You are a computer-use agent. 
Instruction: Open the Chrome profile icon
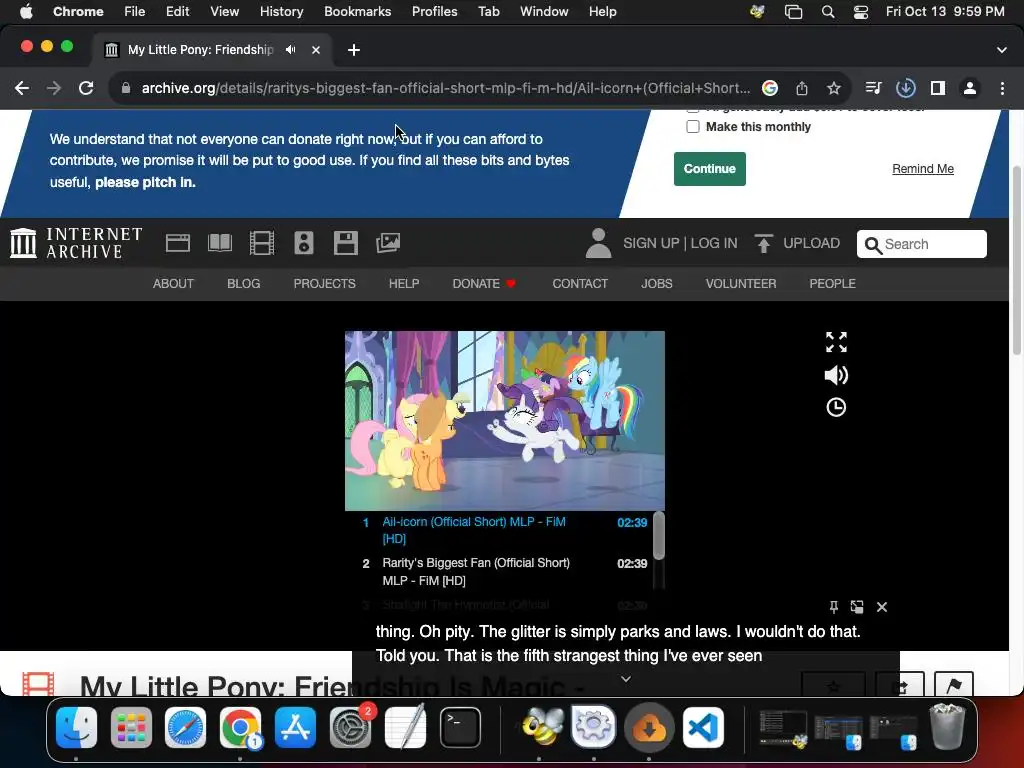tap(970, 88)
